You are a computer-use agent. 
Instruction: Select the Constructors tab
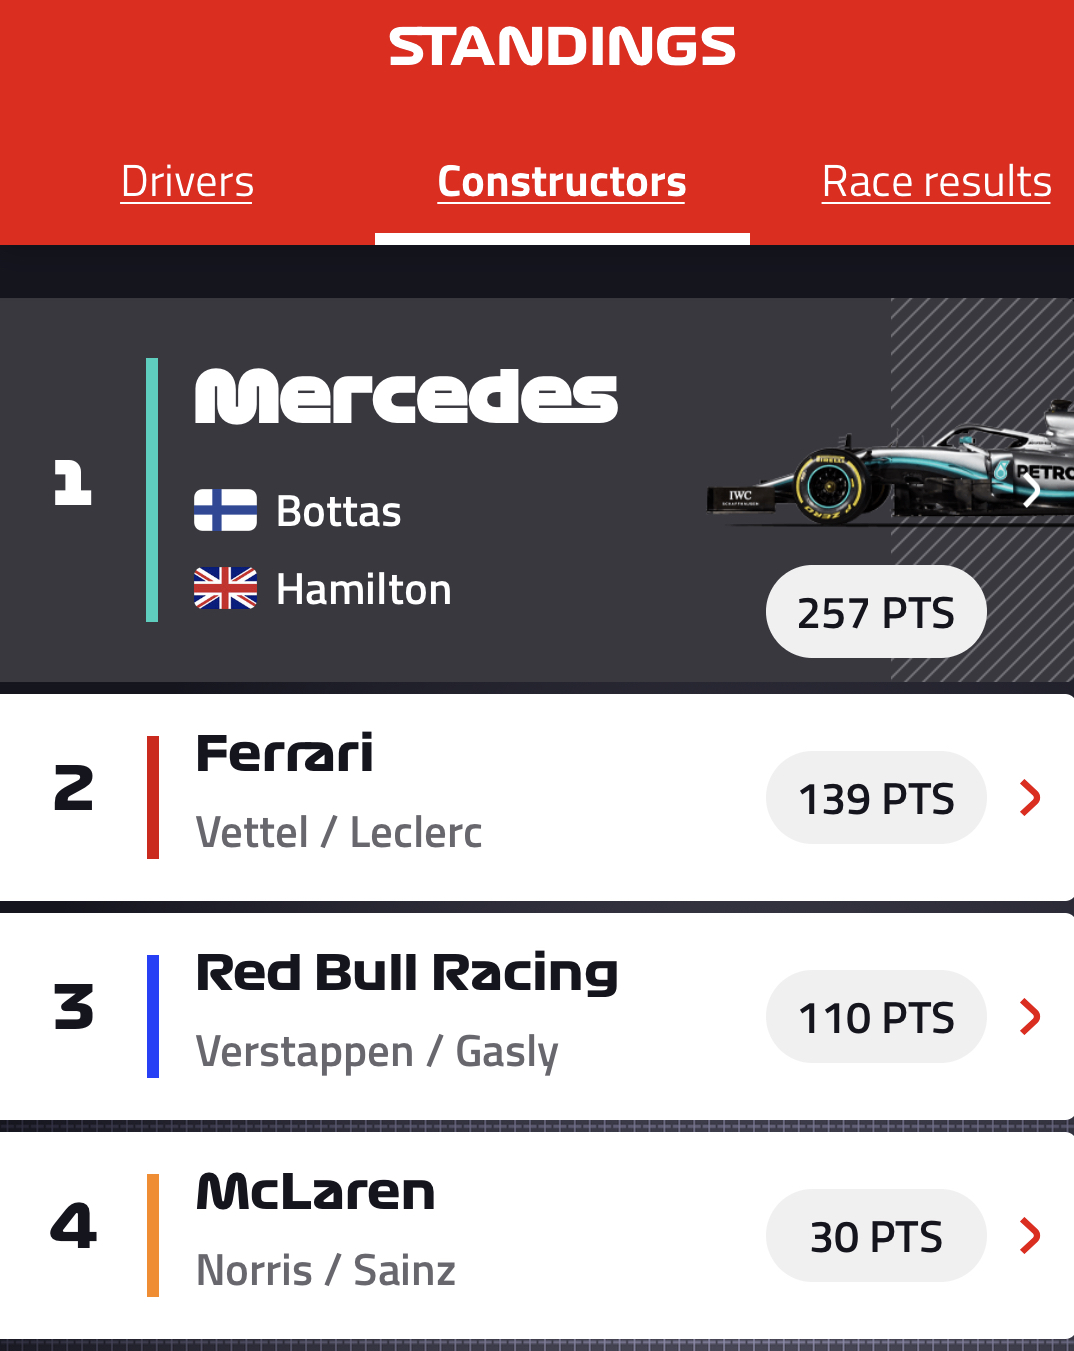tap(562, 182)
